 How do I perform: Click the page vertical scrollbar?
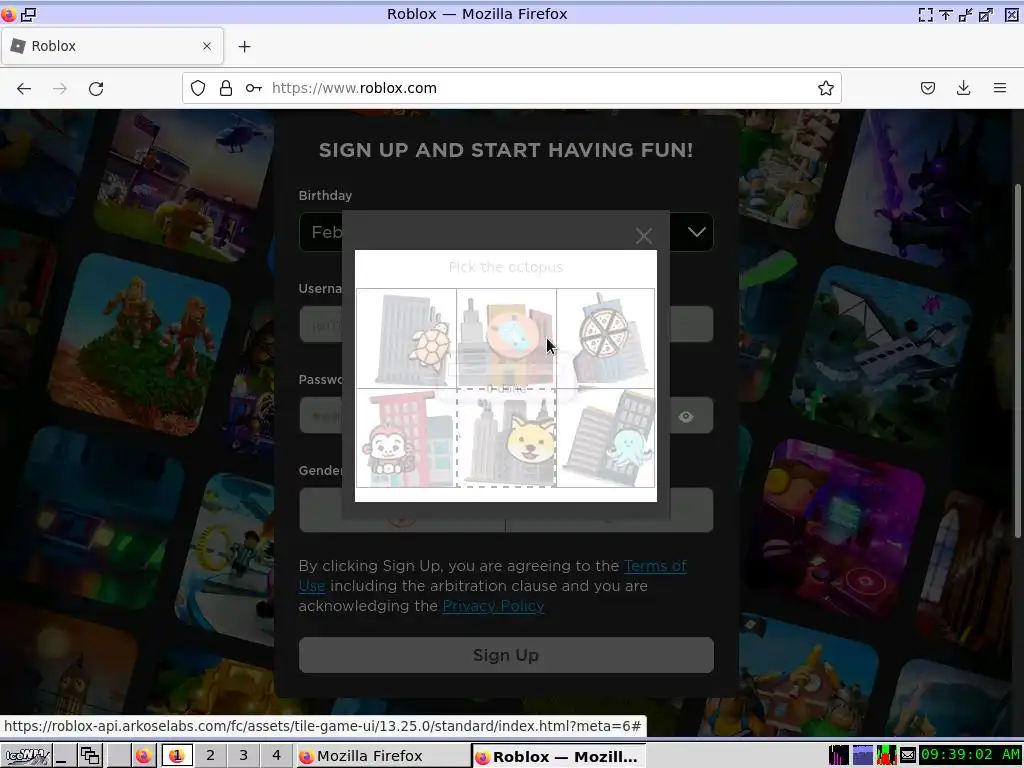pyautogui.click(x=1018, y=359)
